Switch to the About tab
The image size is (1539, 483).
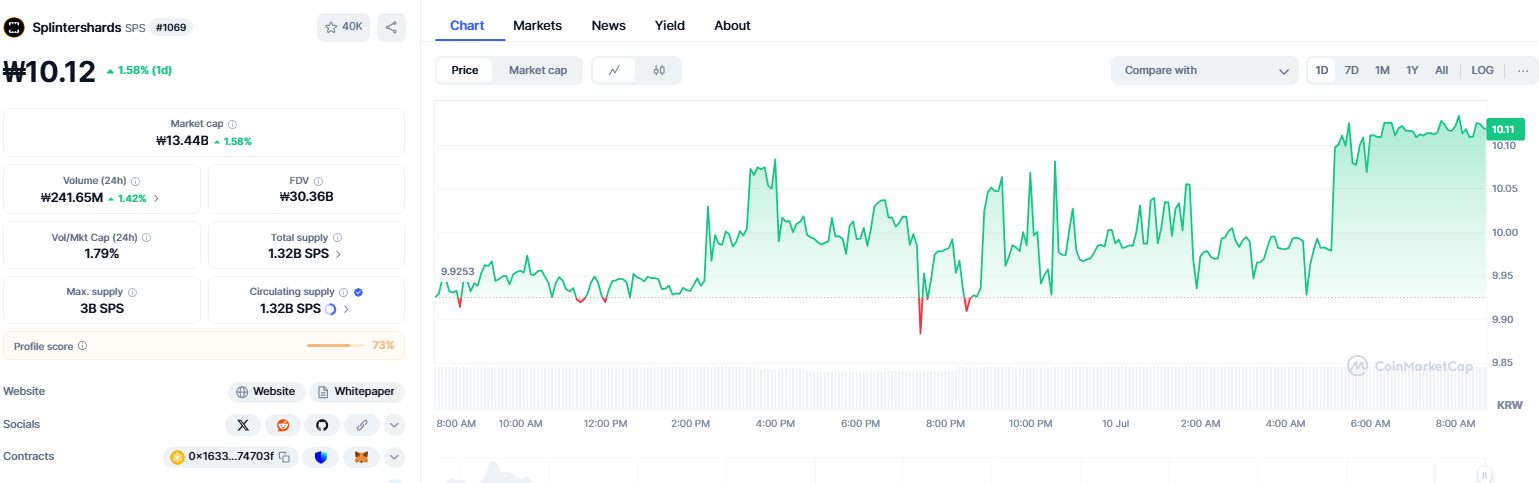(732, 25)
